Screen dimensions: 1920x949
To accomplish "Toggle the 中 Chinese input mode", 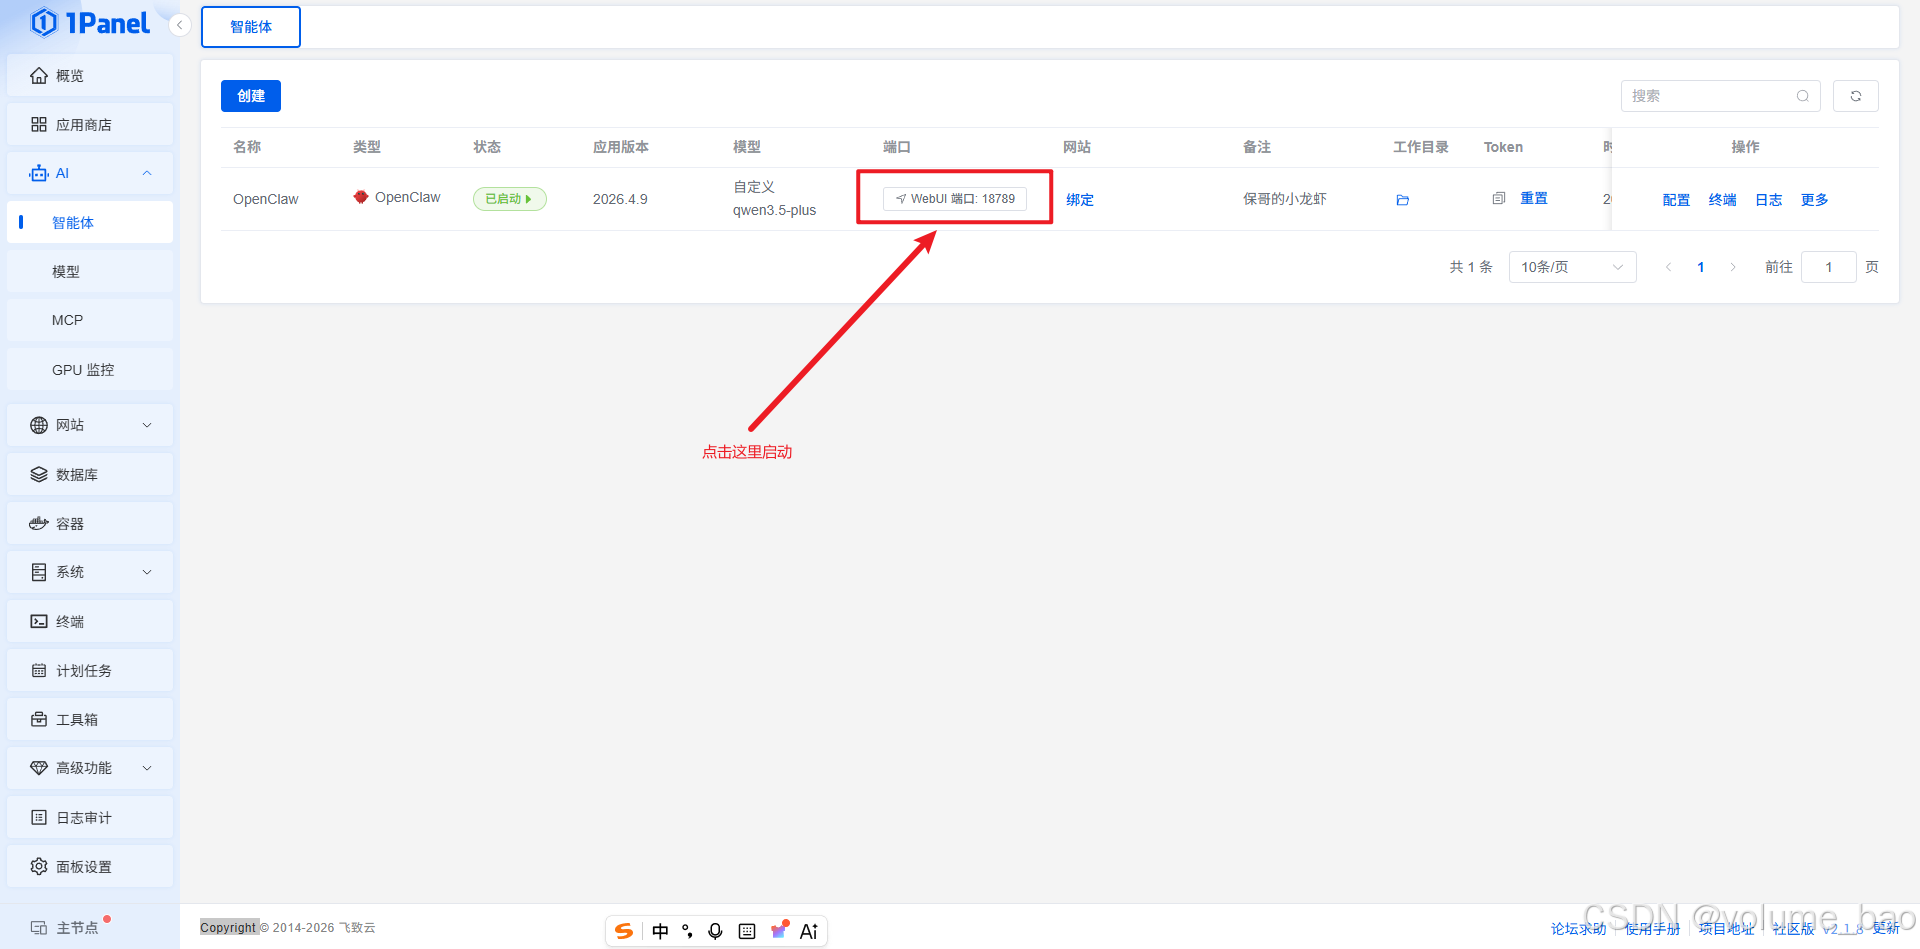I will point(660,931).
